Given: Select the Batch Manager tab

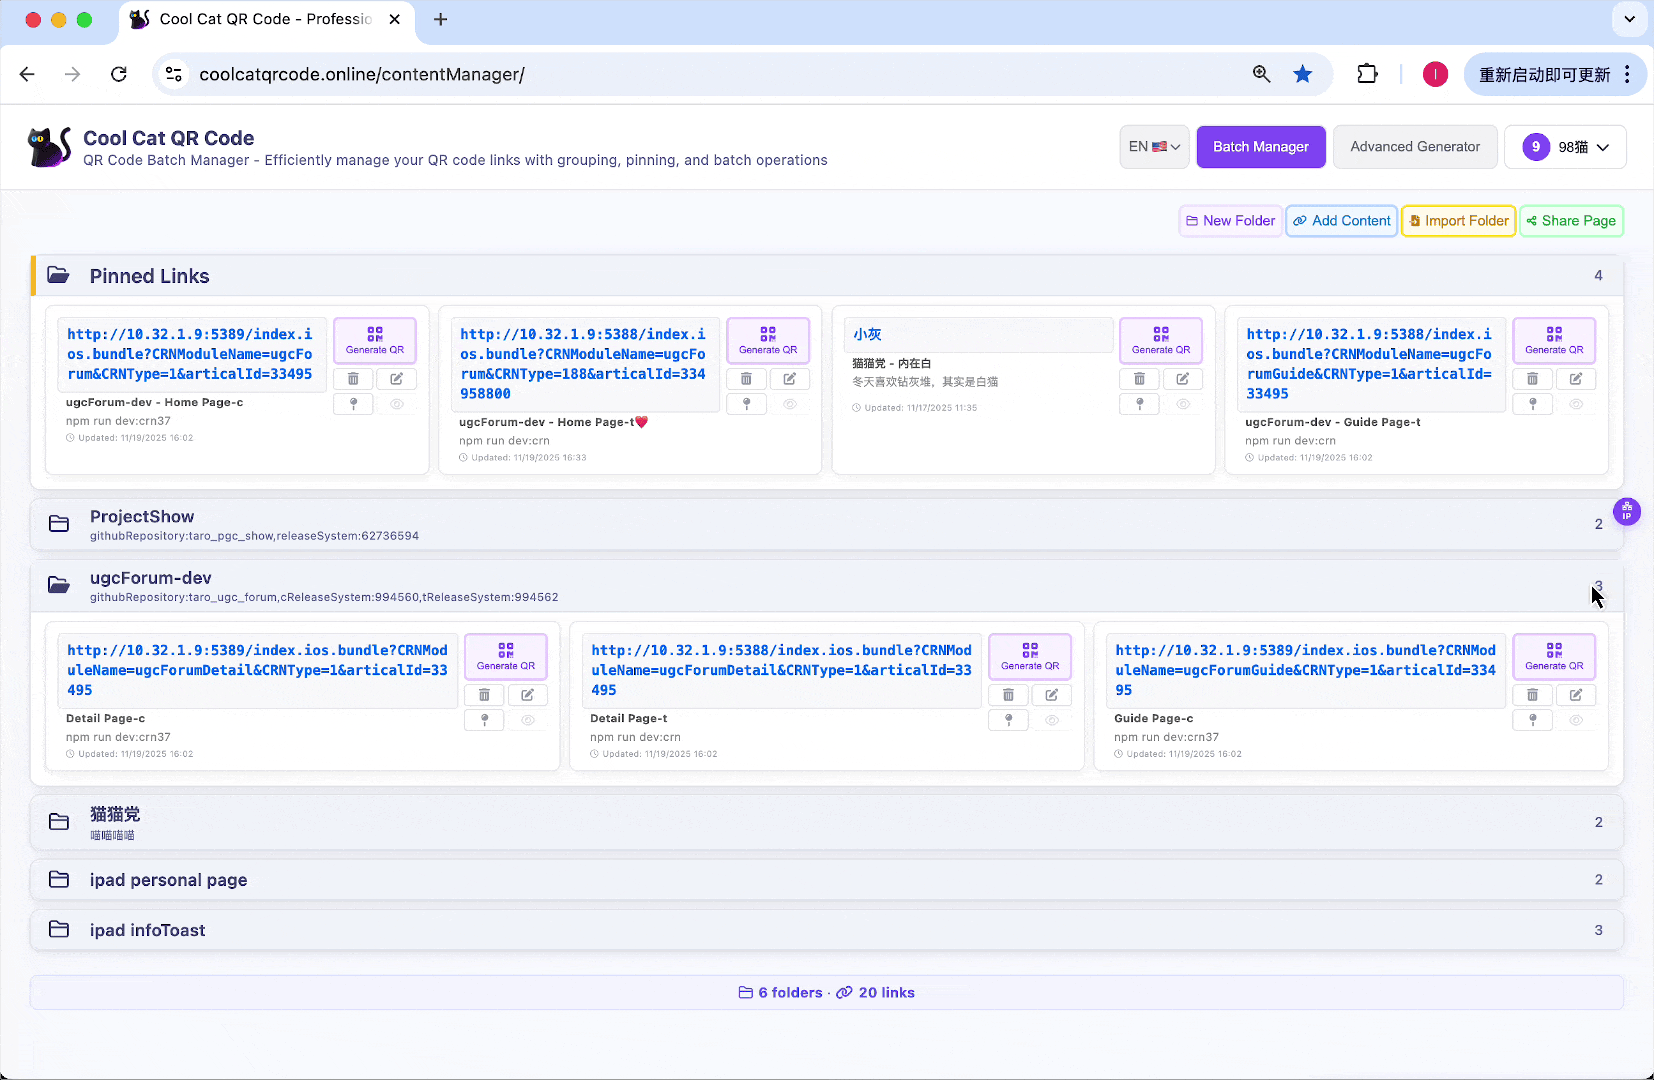Looking at the screenshot, I should coord(1260,147).
